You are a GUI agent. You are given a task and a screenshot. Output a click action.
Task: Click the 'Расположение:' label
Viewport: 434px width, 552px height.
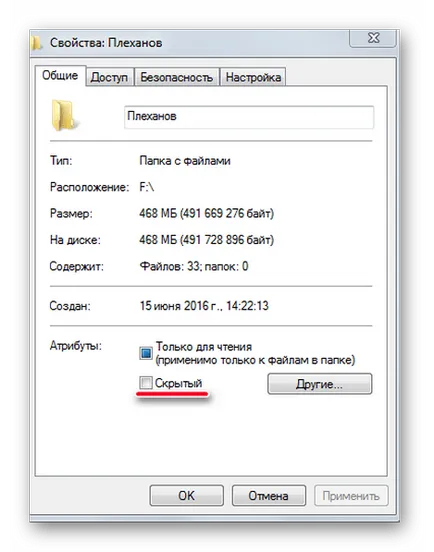pyautogui.click(x=89, y=187)
